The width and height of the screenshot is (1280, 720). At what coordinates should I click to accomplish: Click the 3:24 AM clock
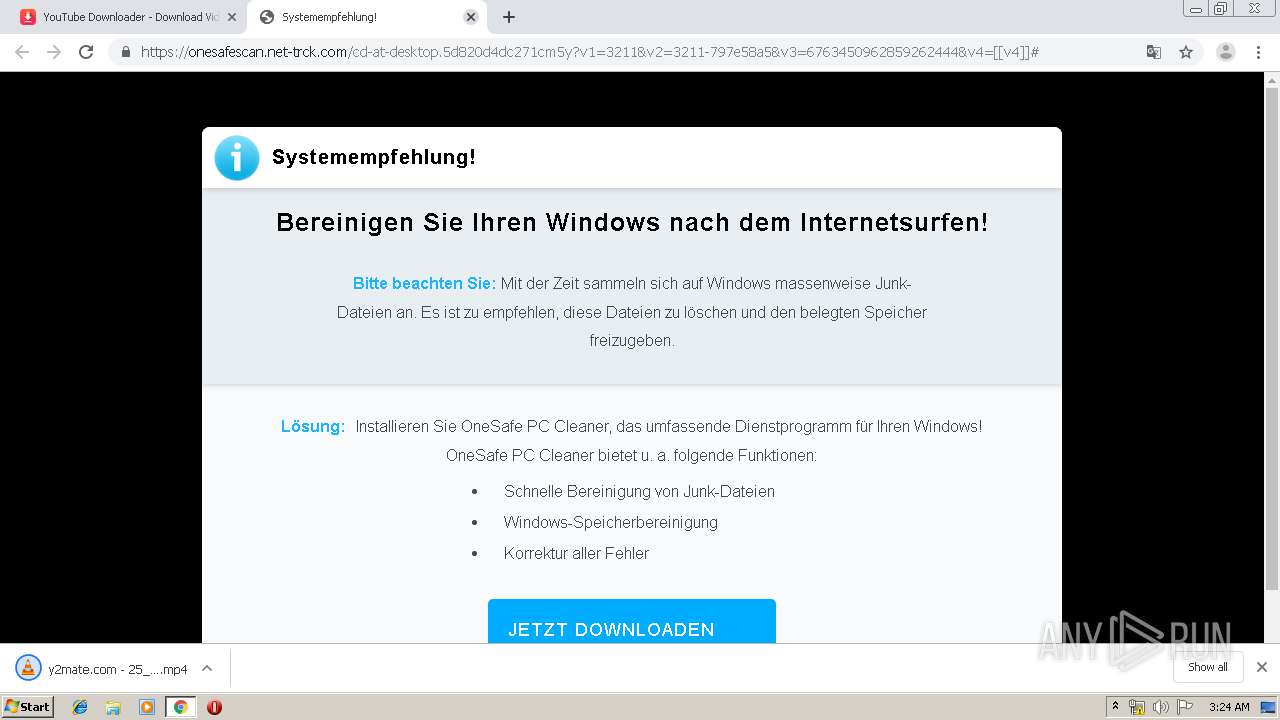click(x=1229, y=707)
